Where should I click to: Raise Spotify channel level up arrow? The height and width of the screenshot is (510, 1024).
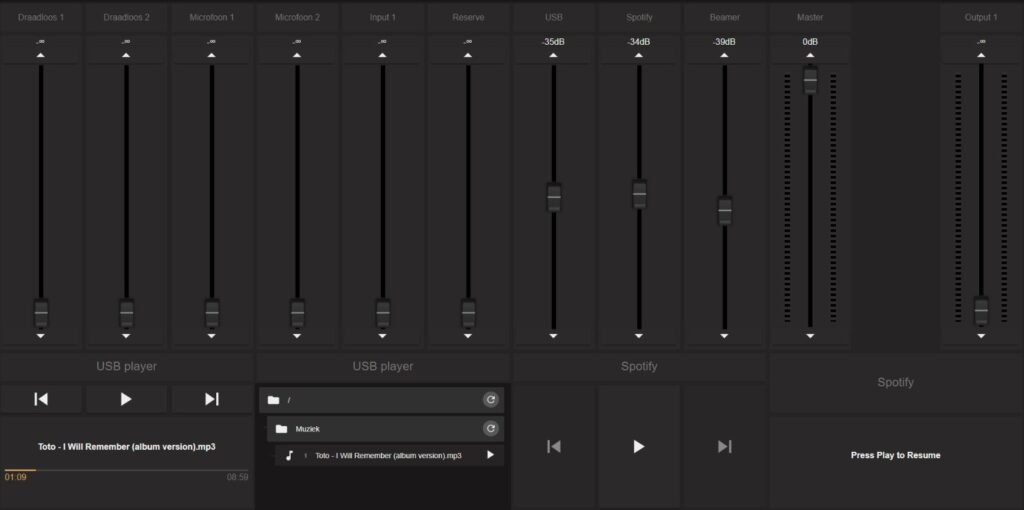coord(639,56)
